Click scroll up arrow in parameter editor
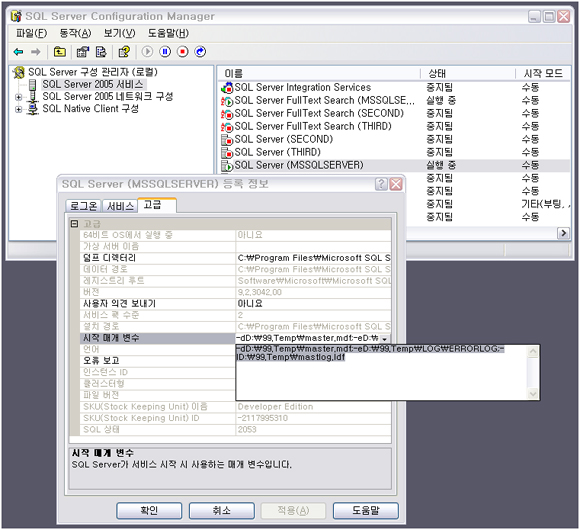Screen dimensions: 580x530 tap(533, 351)
